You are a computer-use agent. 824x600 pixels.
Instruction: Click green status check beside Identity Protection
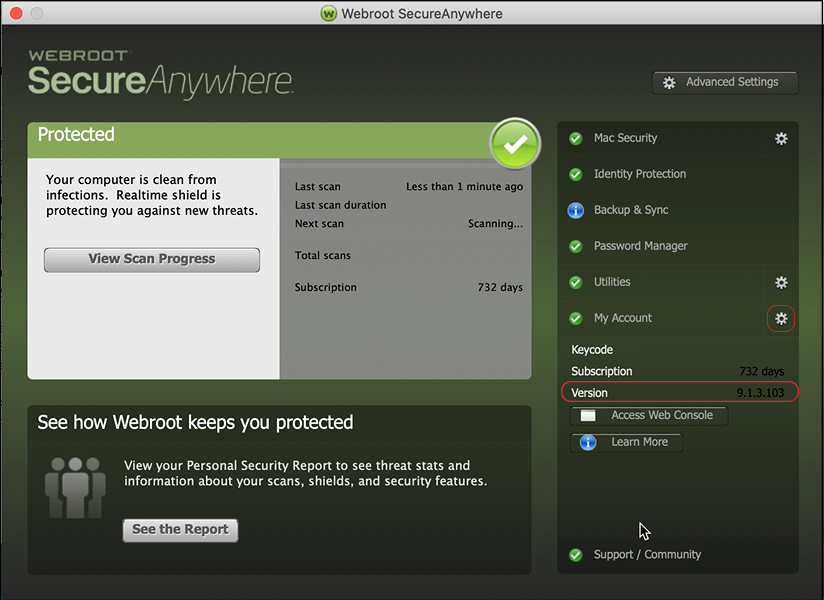577,174
